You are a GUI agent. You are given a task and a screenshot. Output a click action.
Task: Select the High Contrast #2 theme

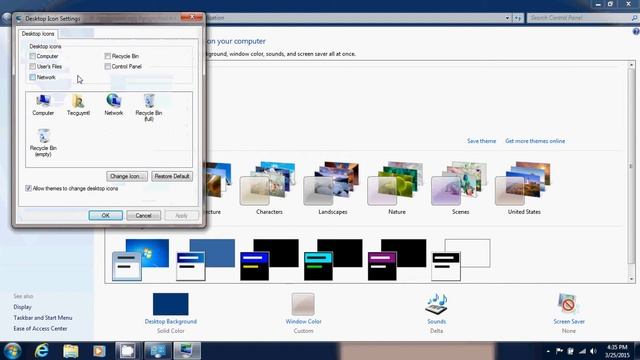point(333,260)
